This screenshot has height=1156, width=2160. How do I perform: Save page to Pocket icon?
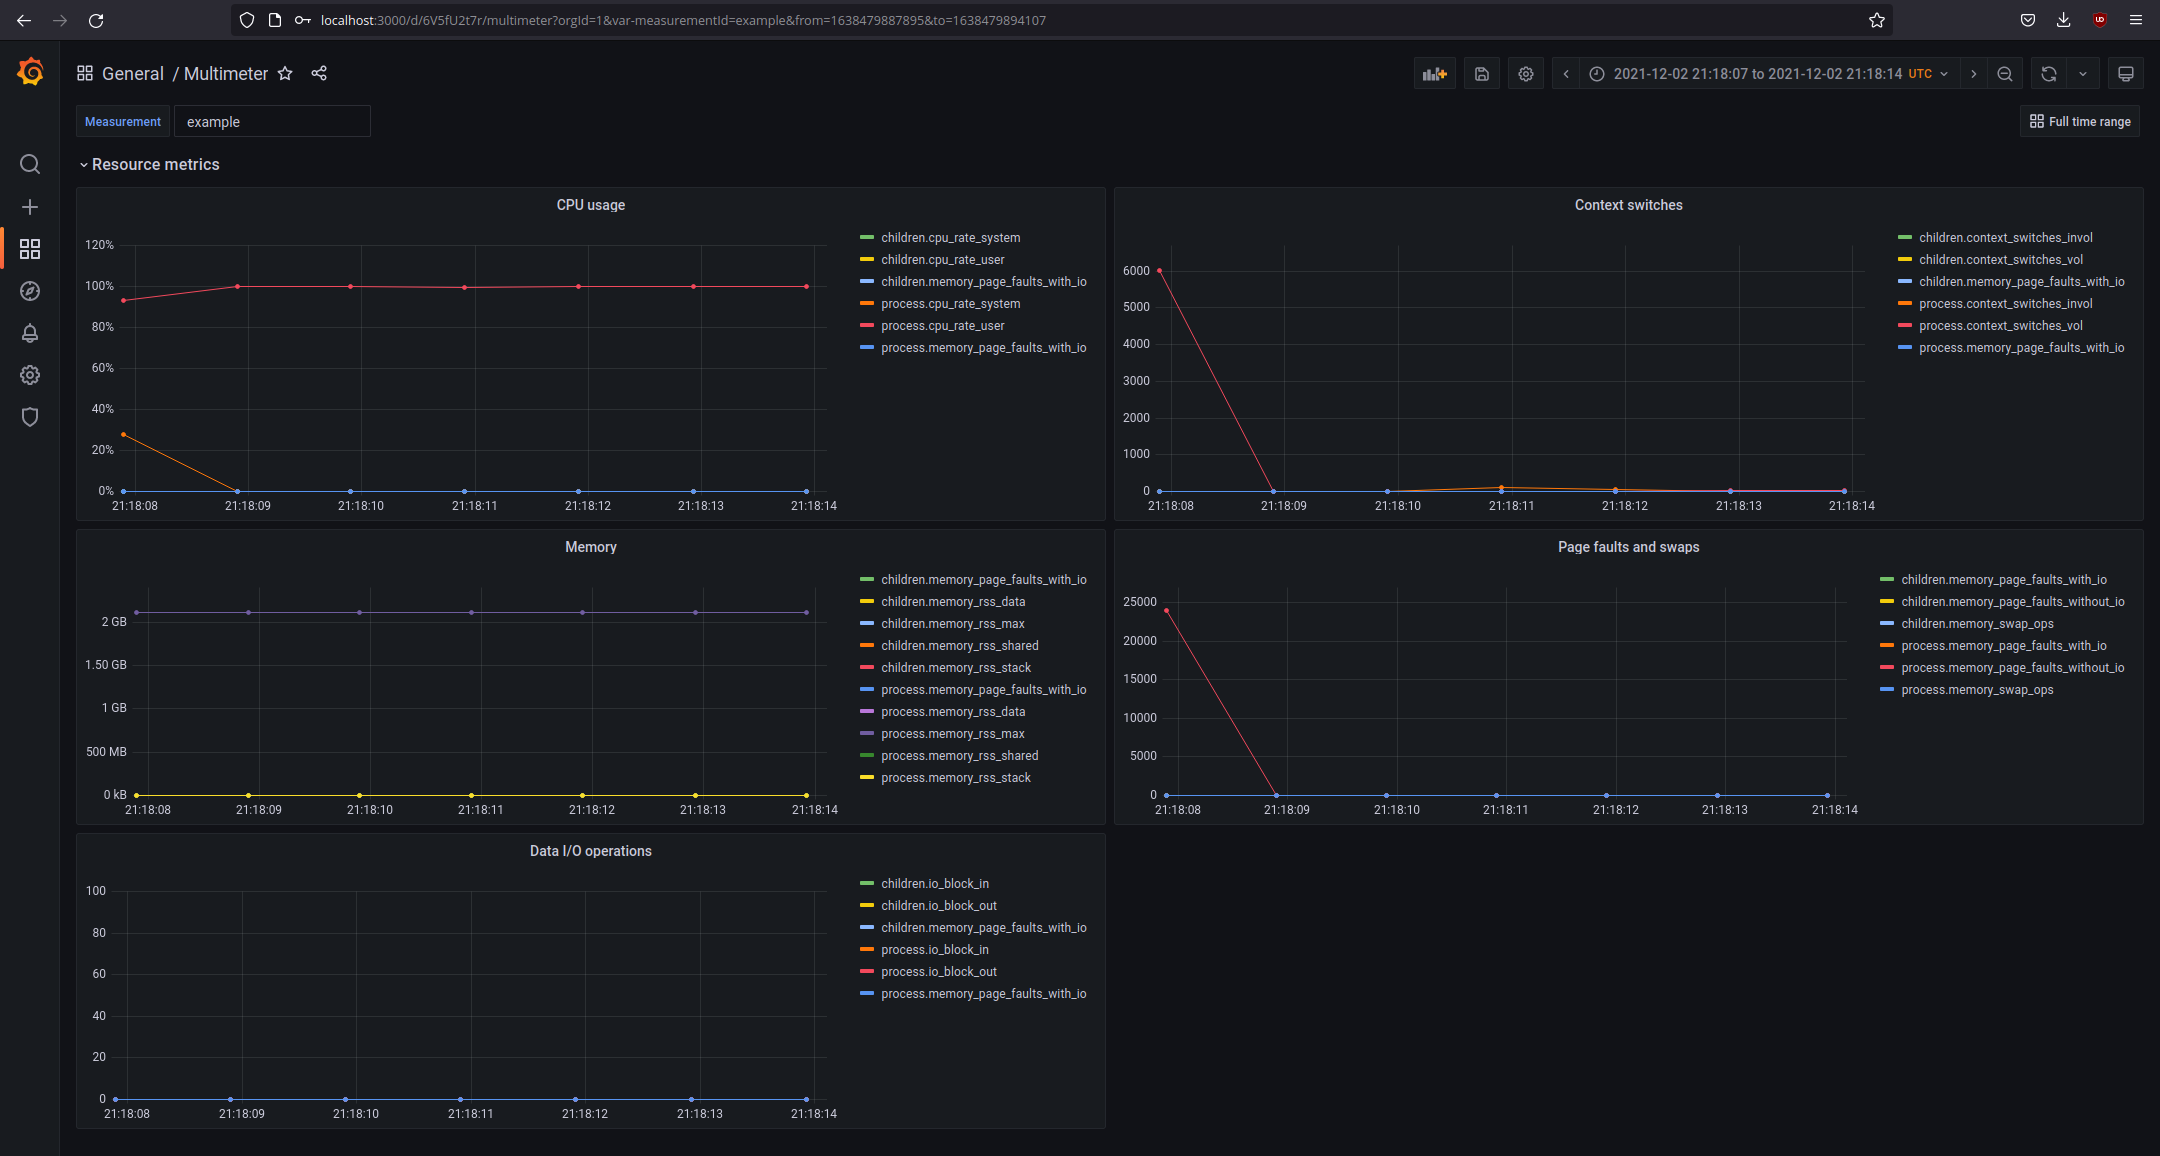pos(2028,20)
